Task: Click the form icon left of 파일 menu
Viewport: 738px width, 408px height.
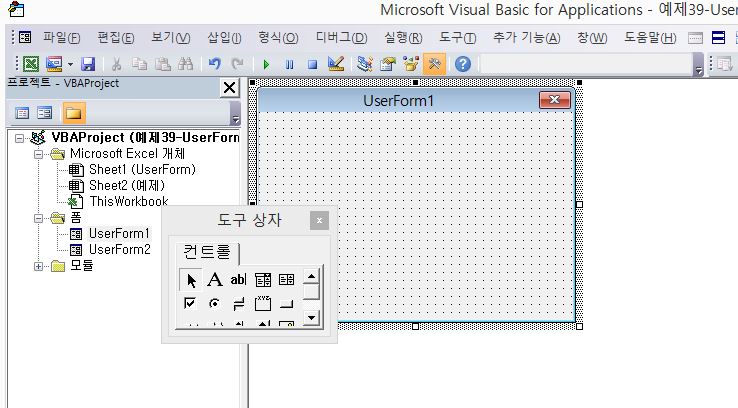Action: [25, 38]
